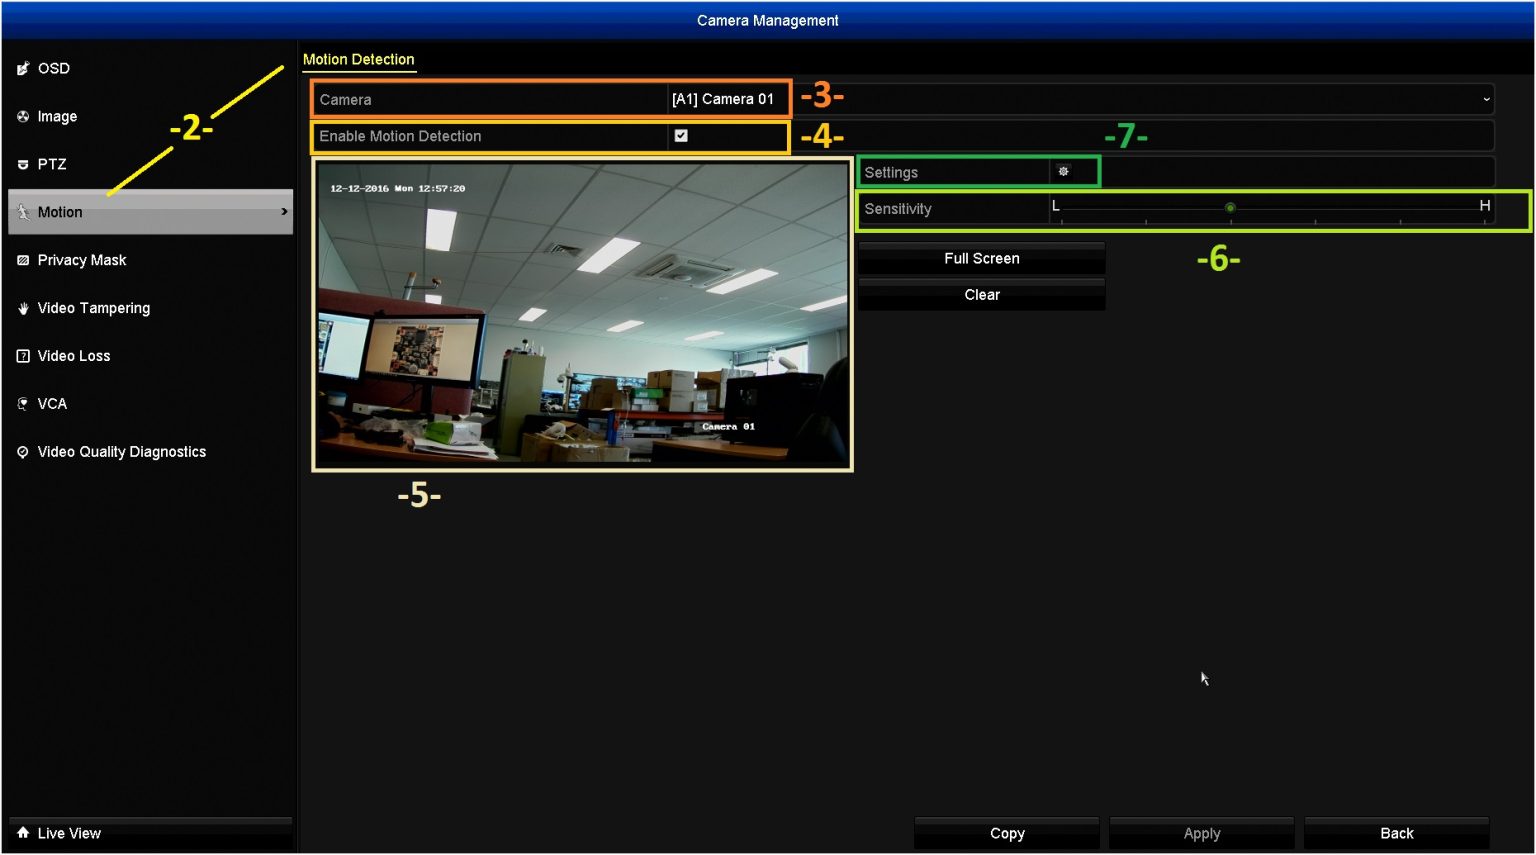Click the Camera 01 video preview
The width and height of the screenshot is (1536, 855).
pyautogui.click(x=583, y=317)
